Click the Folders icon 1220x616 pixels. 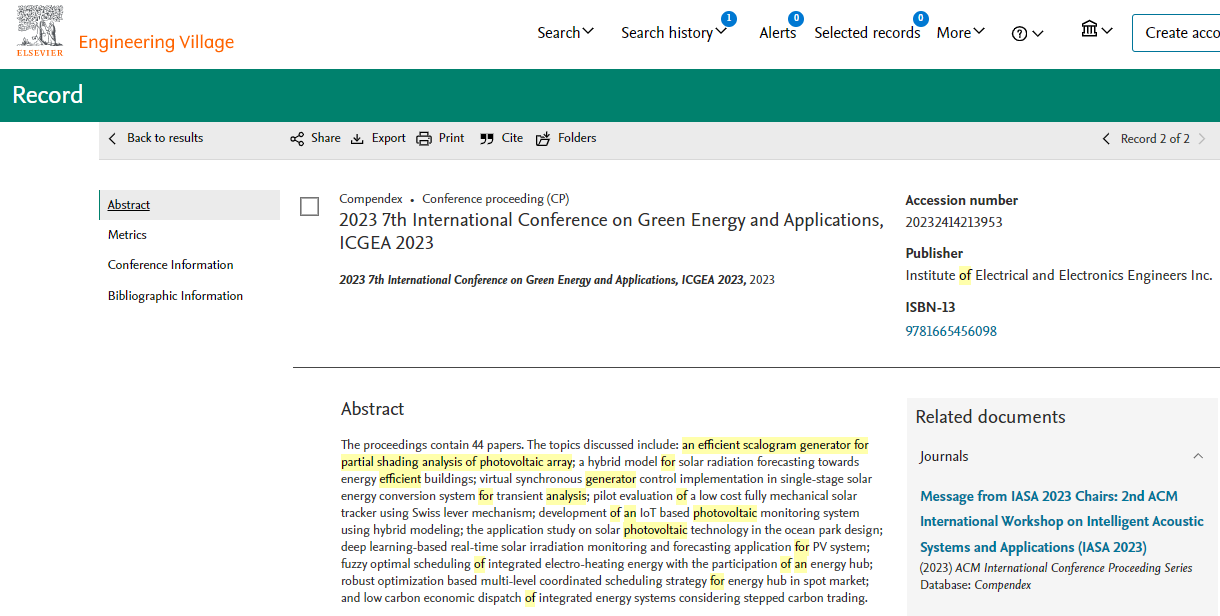tap(543, 139)
